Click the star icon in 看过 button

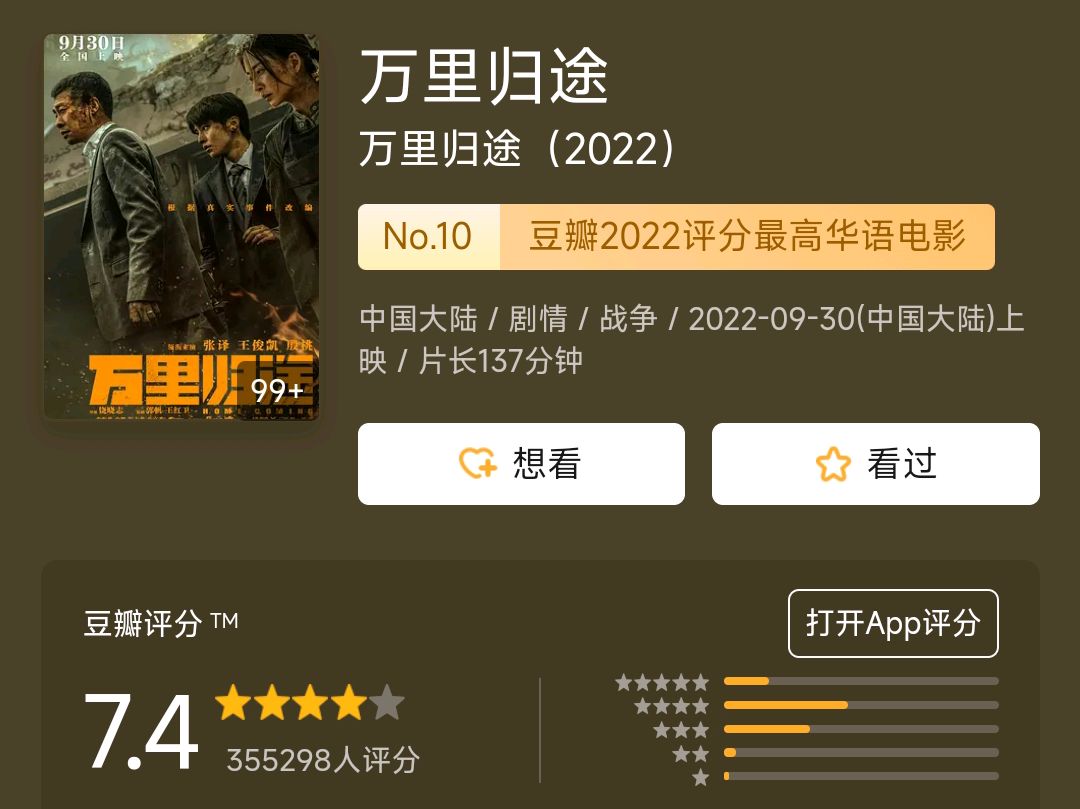pyautogui.click(x=831, y=463)
